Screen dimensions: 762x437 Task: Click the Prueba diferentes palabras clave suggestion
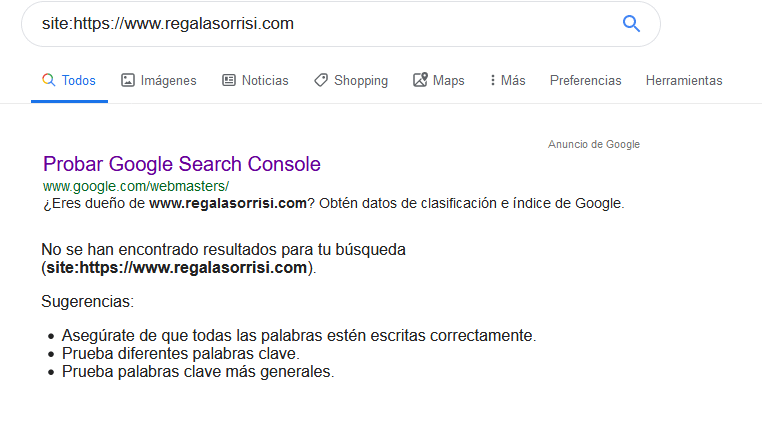click(x=181, y=353)
